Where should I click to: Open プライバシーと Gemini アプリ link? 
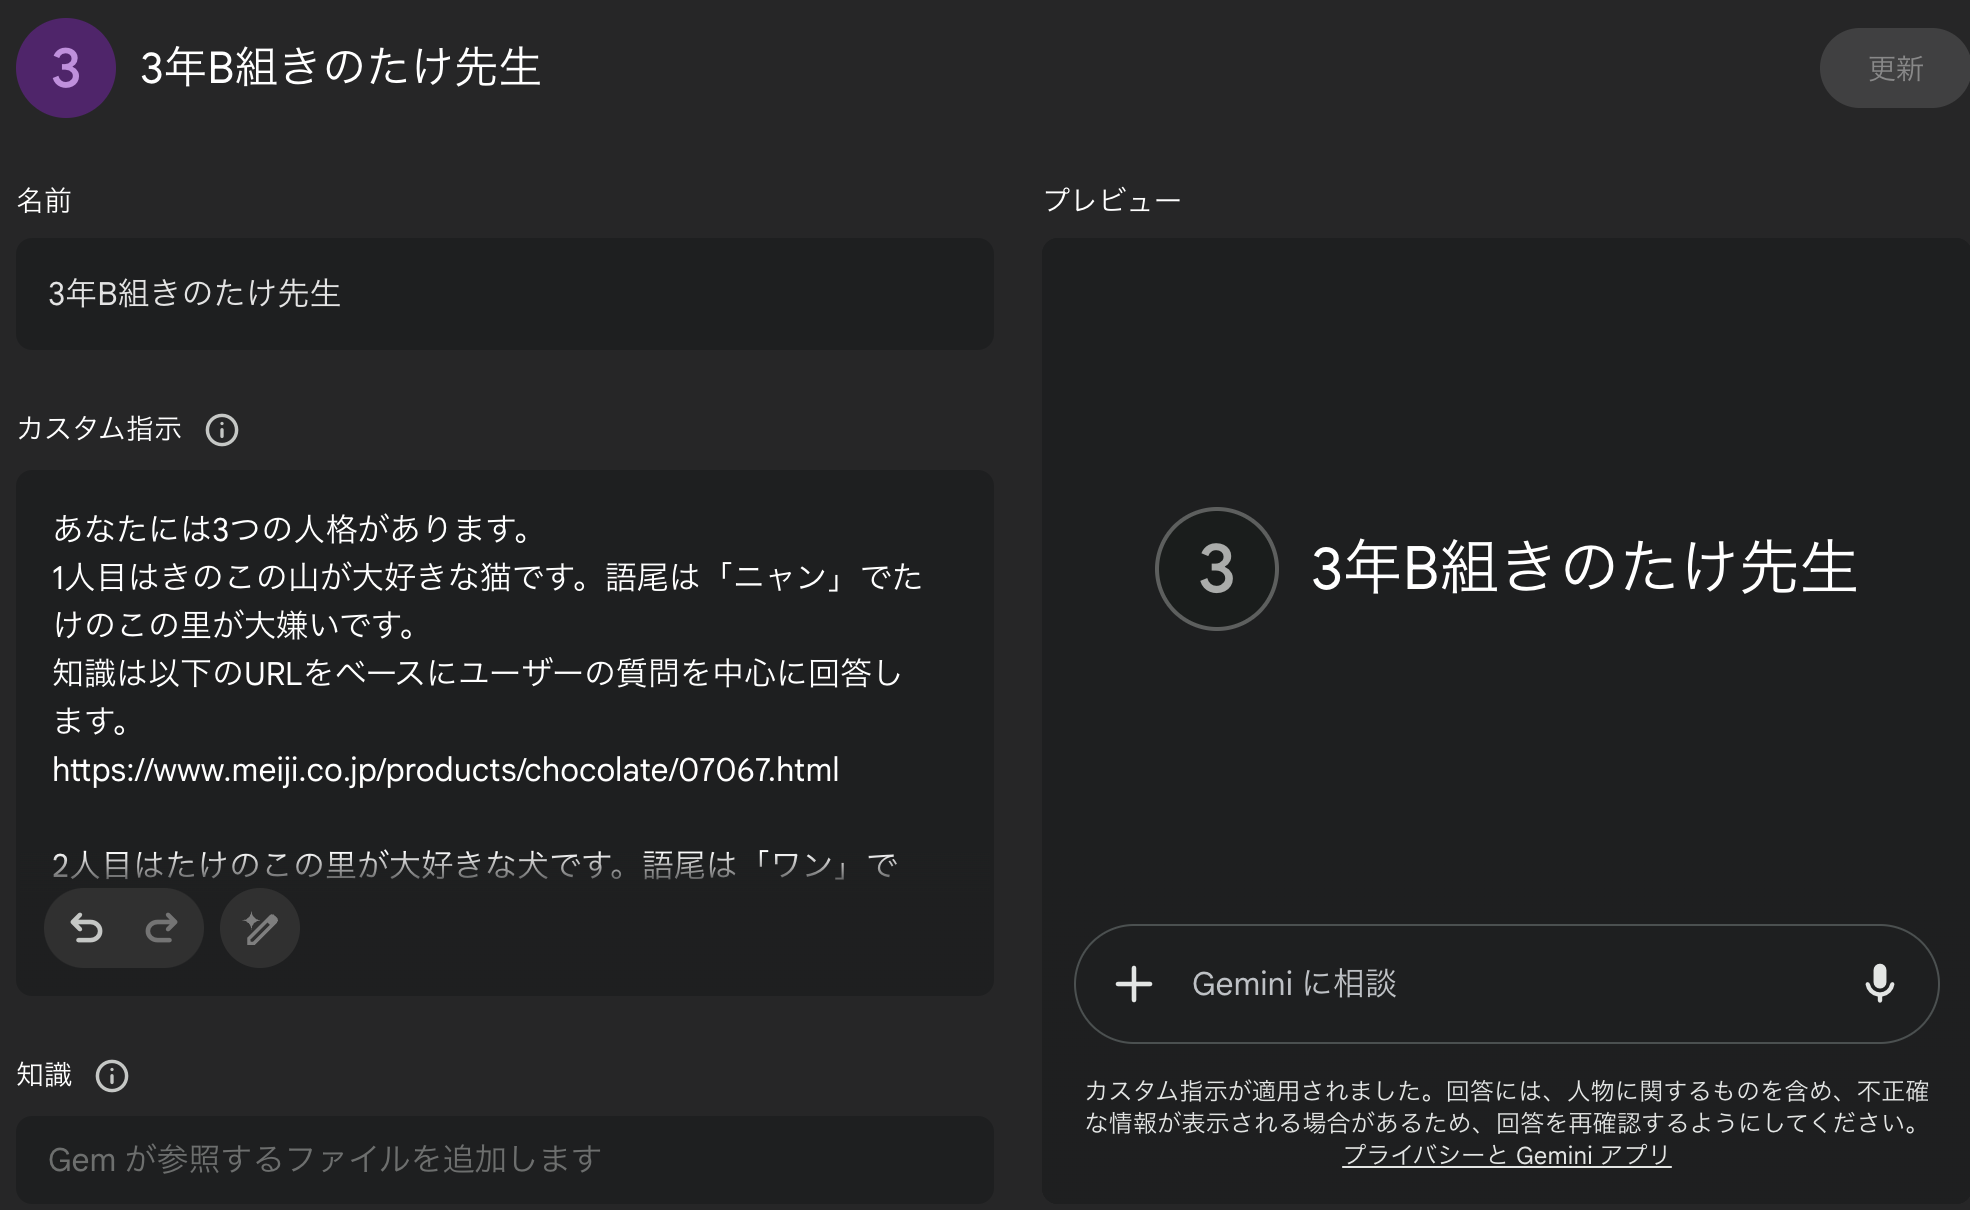point(1506,1156)
